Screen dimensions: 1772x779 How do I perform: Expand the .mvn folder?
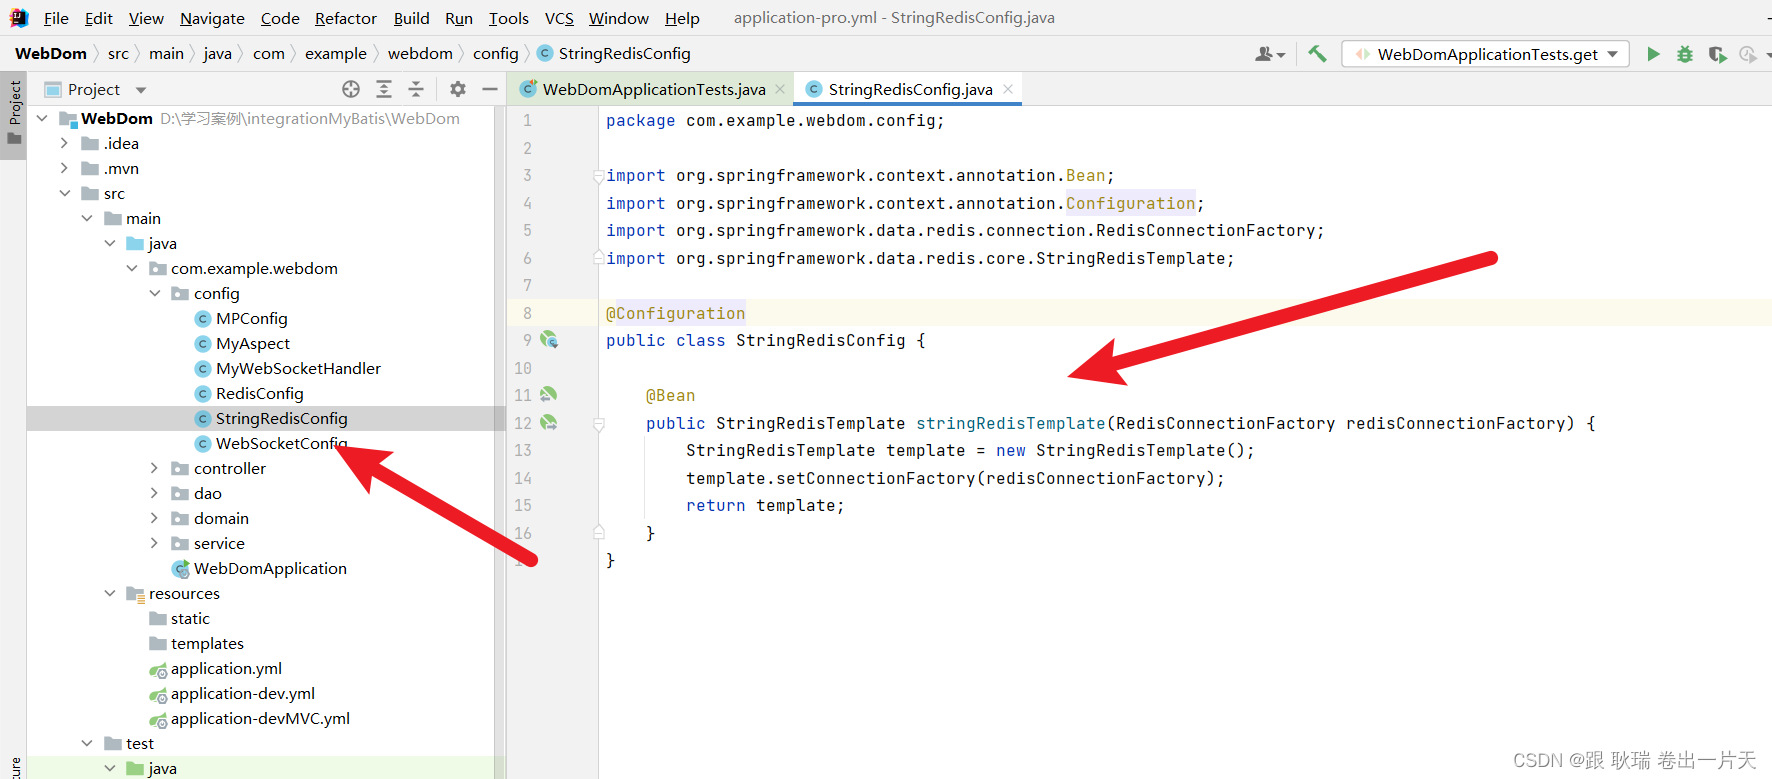click(64, 168)
